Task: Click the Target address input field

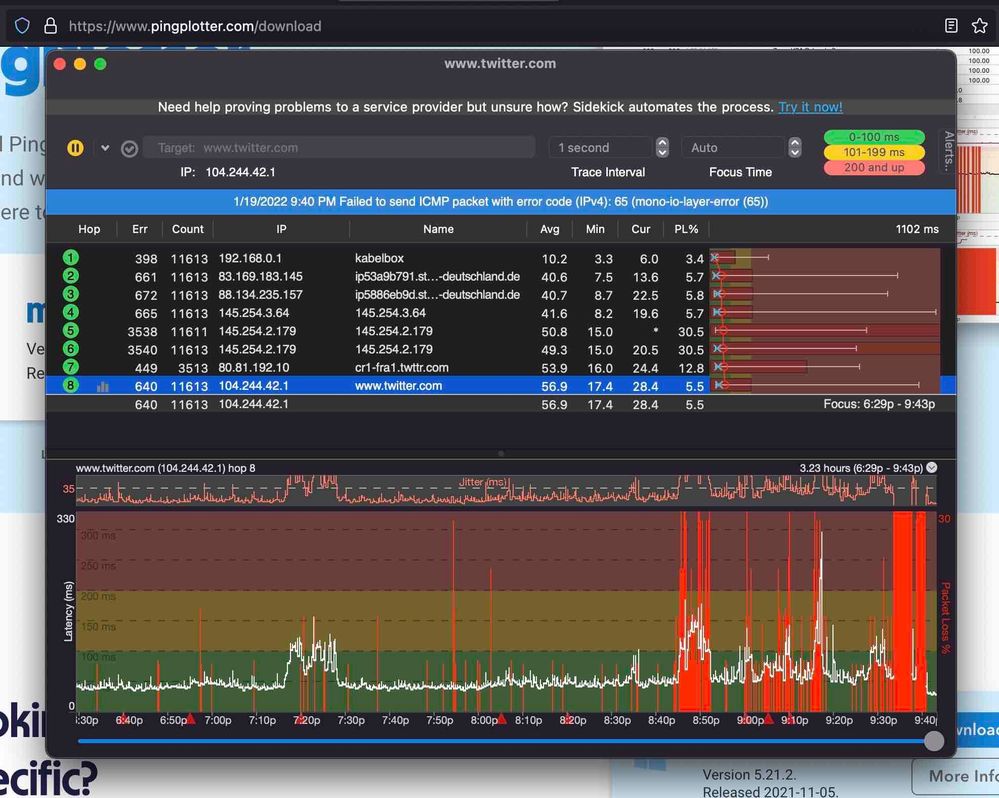Action: [340, 148]
